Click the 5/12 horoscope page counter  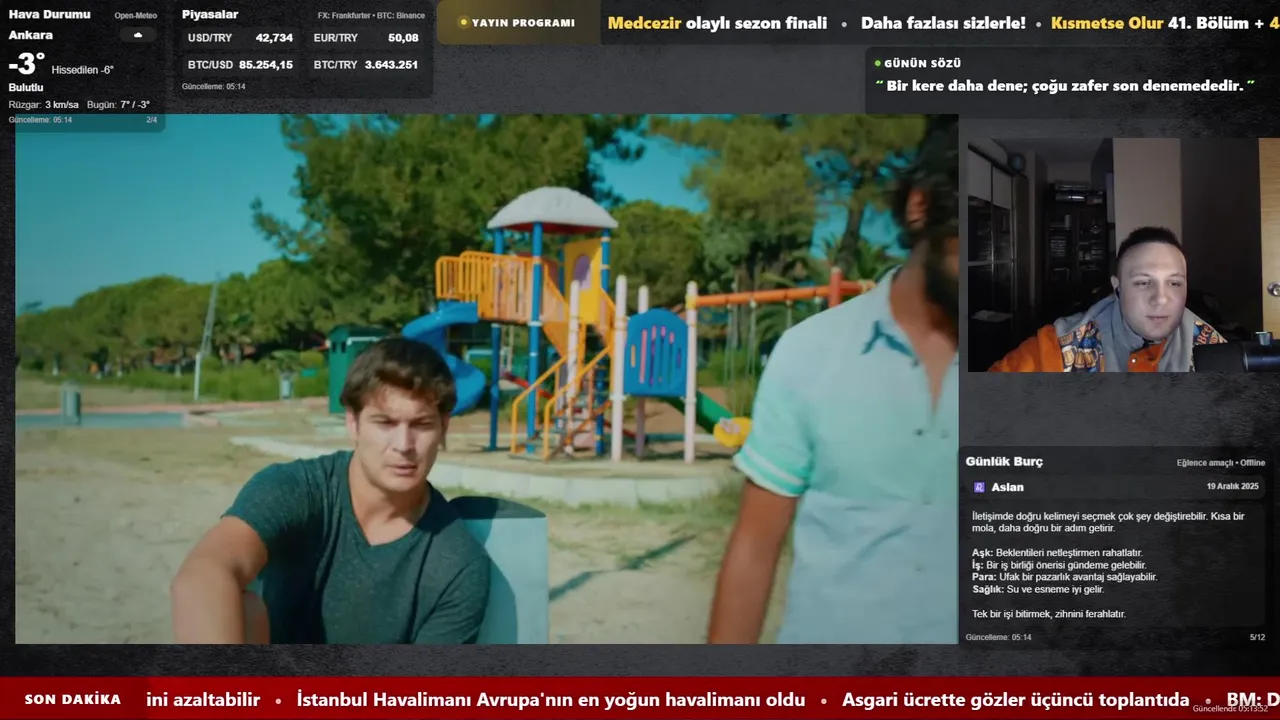[x=1257, y=637]
